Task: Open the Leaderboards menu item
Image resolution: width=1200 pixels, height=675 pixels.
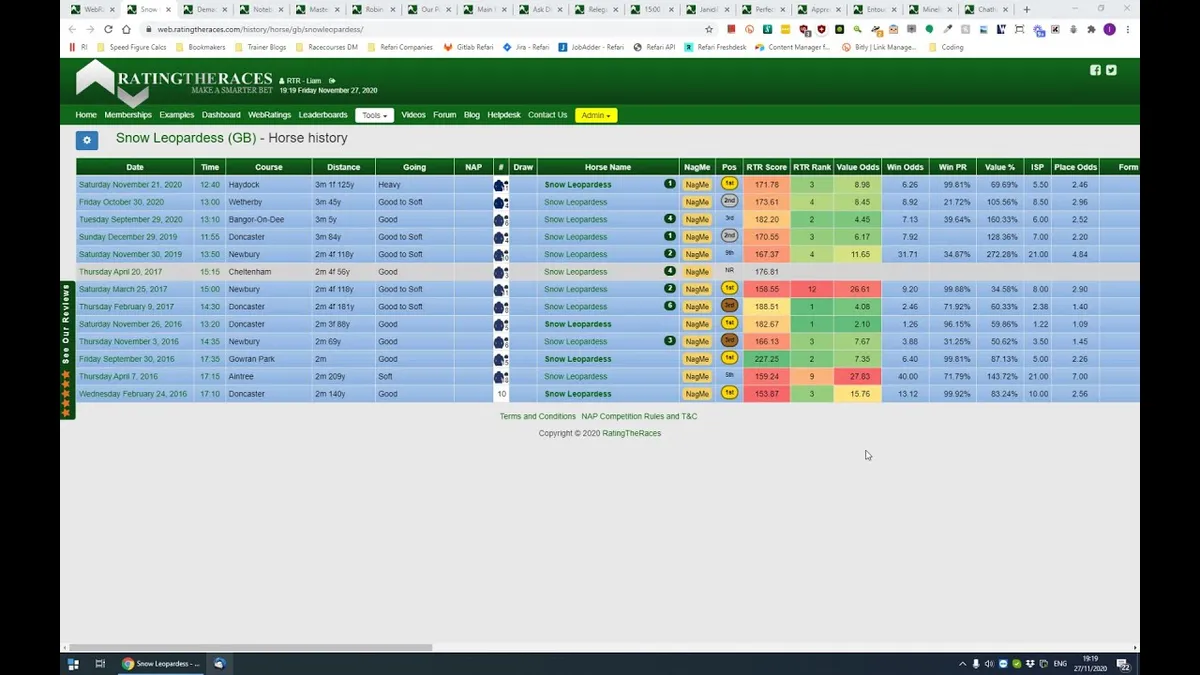Action: 323,115
